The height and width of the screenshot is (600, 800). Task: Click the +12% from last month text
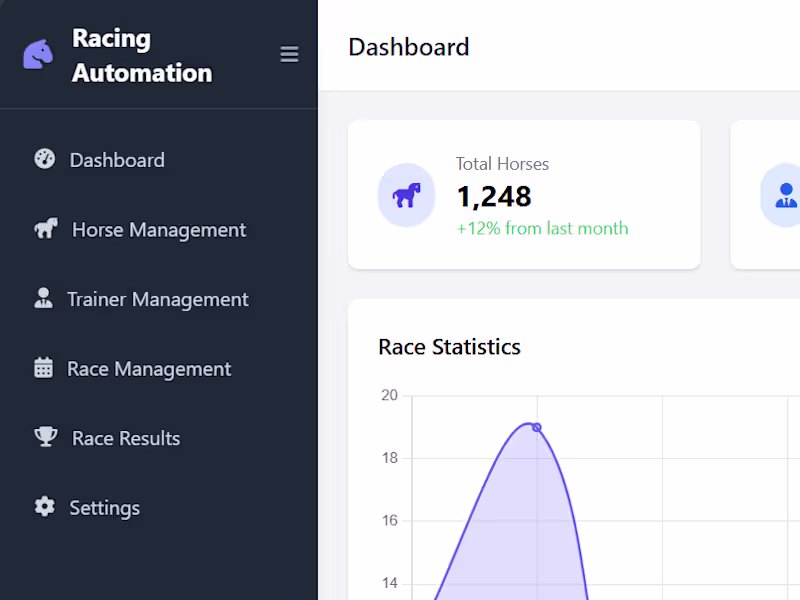542,228
